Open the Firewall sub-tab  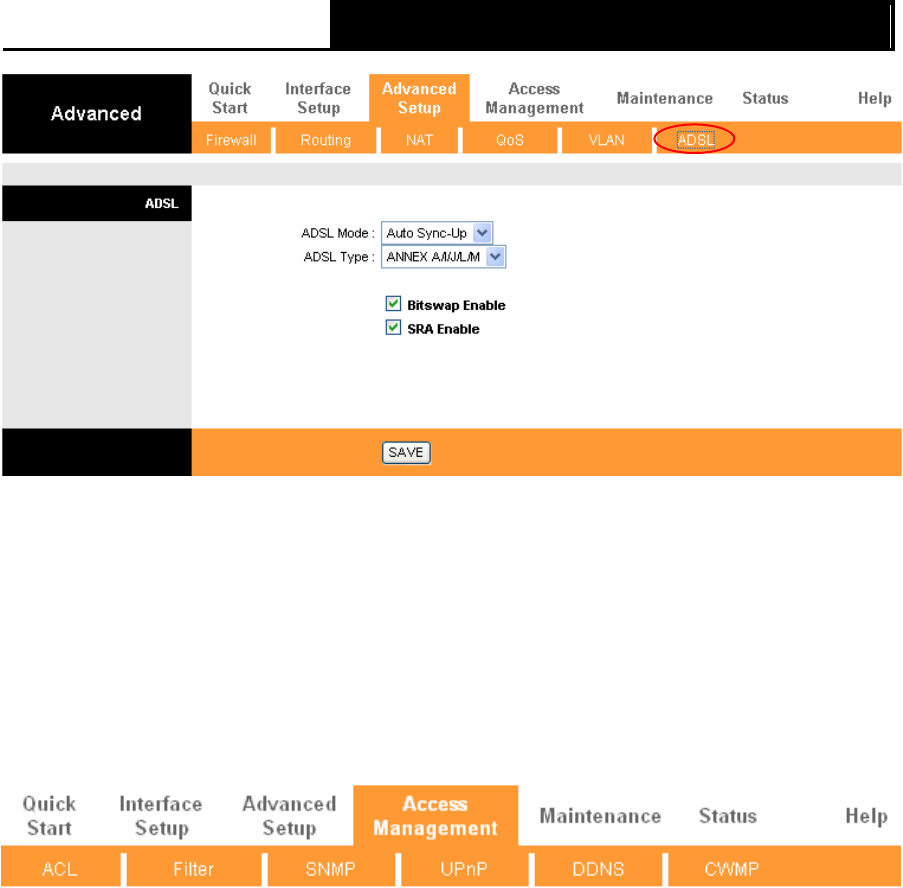click(x=231, y=140)
